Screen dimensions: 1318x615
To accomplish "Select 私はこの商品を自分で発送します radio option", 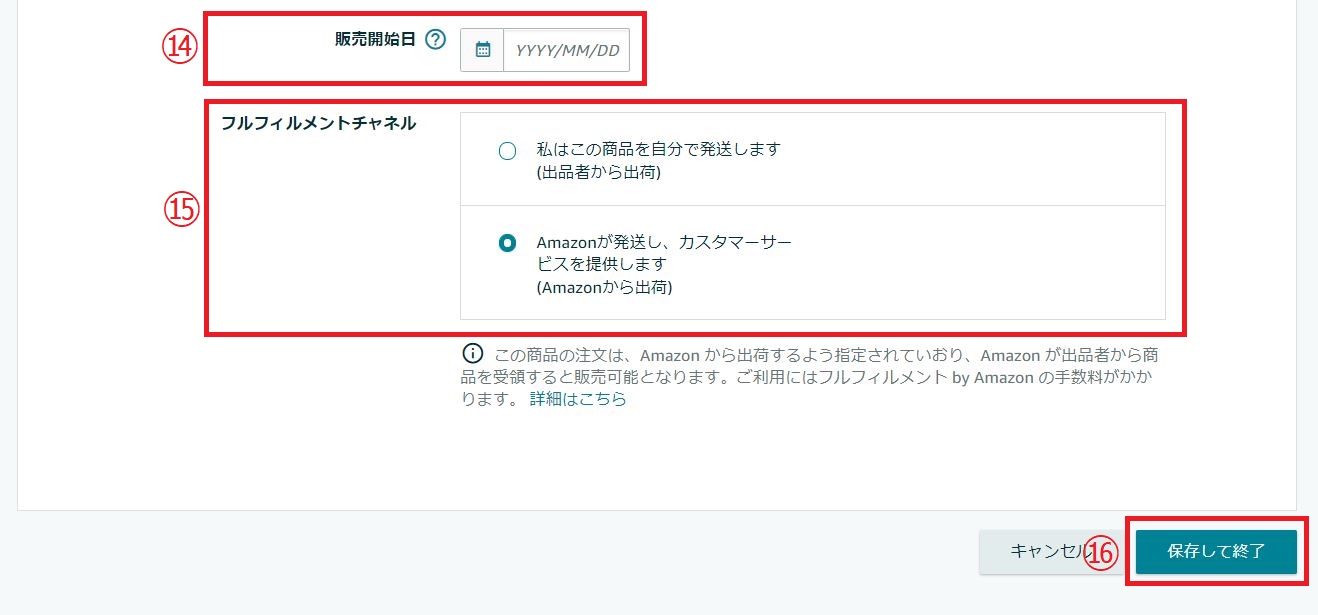I will 507,151.
